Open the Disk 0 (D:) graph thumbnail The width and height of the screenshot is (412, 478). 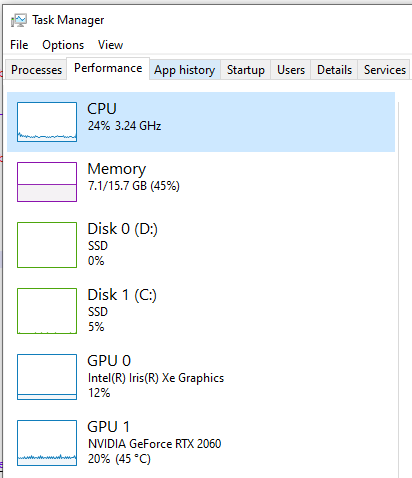pos(47,245)
